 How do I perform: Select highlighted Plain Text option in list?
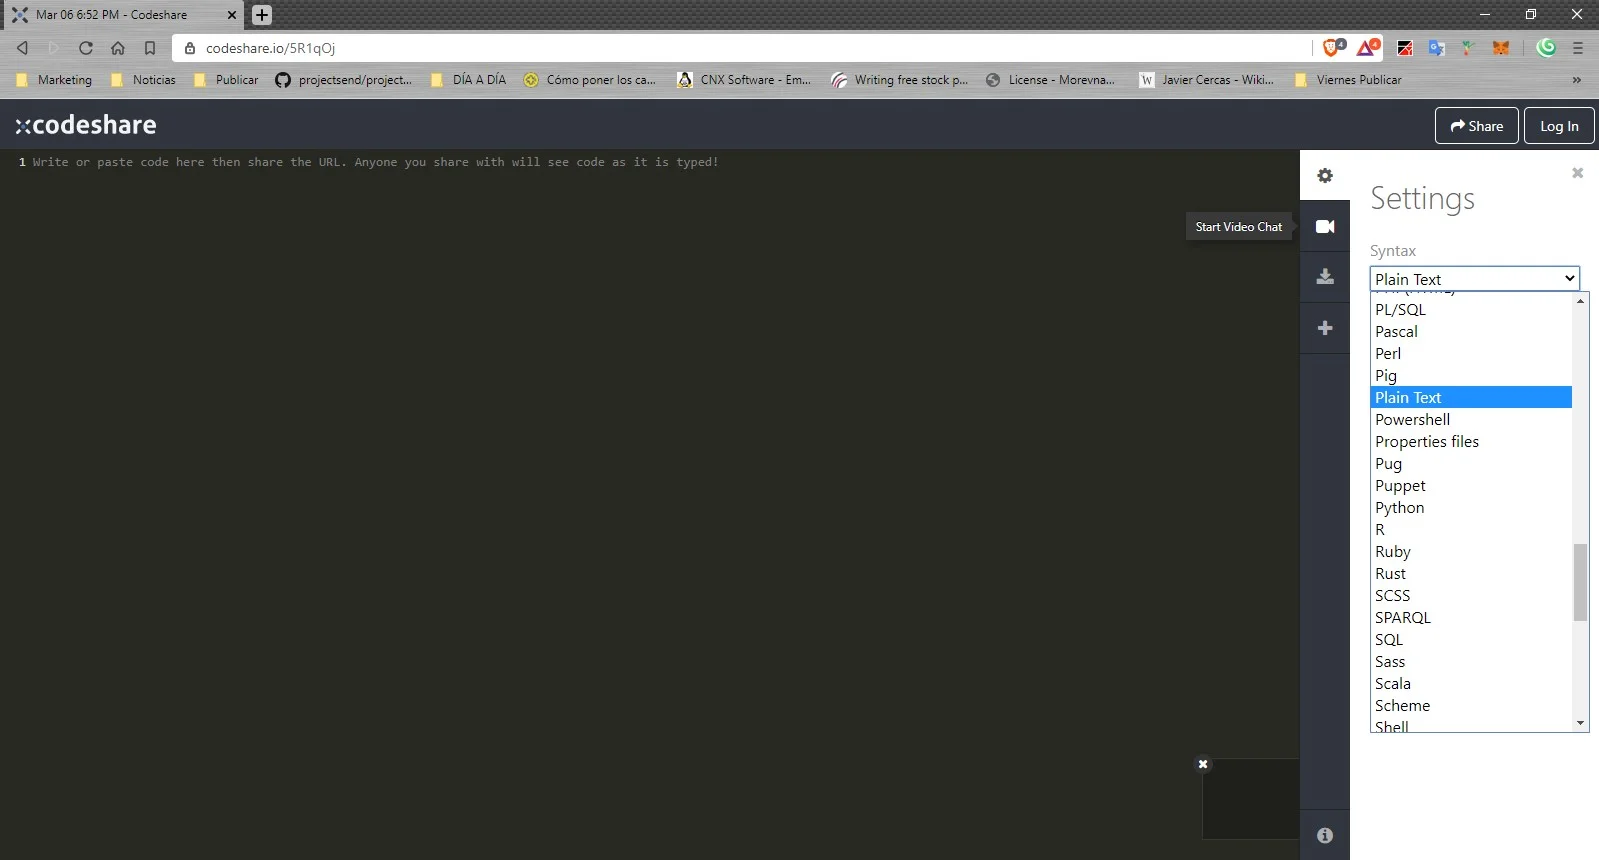1471,398
